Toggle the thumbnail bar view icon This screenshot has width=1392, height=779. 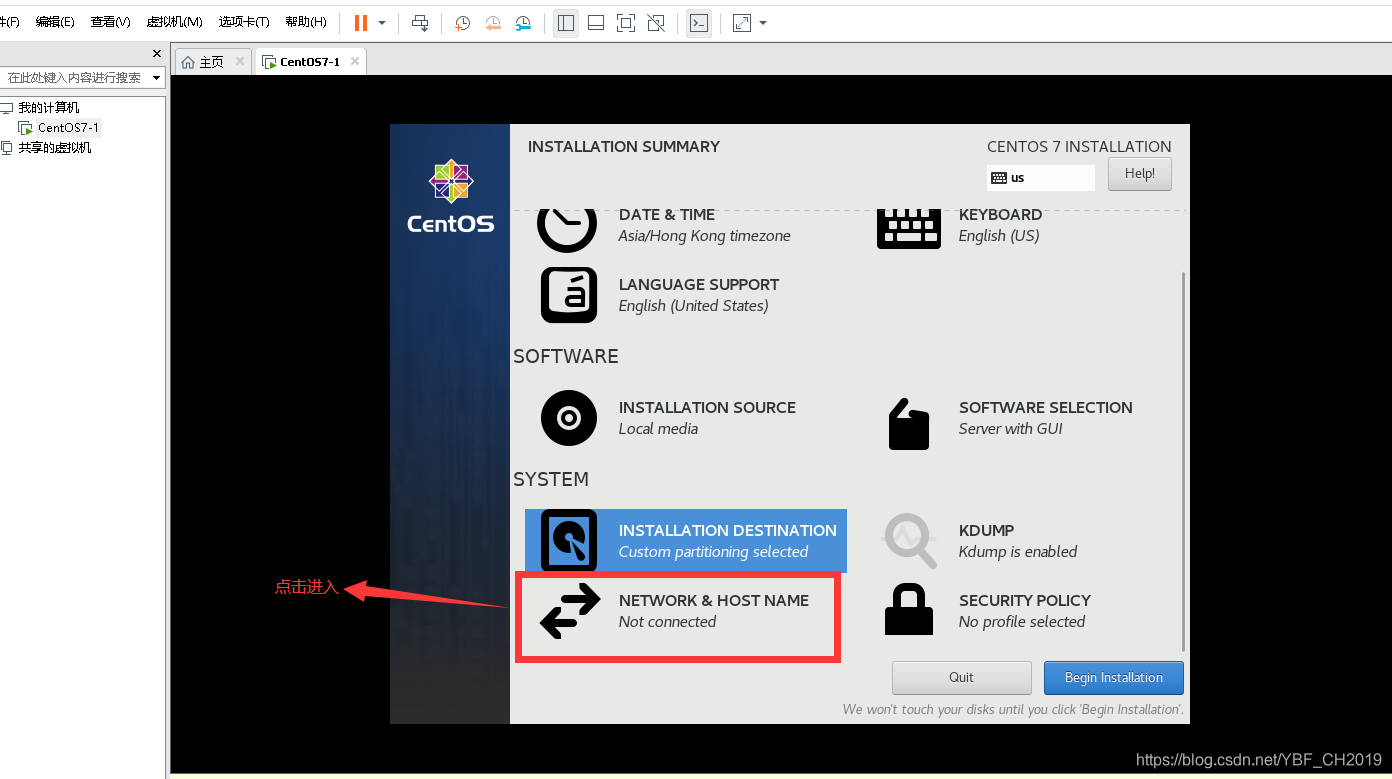pos(596,22)
